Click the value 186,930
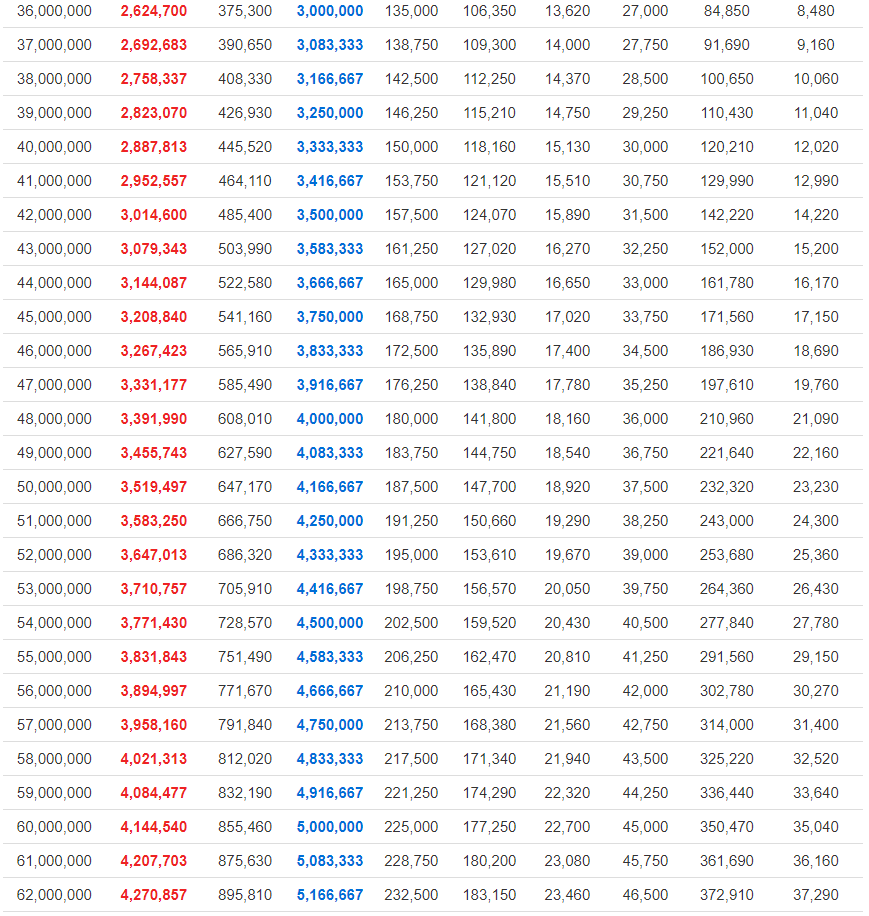This screenshot has height=916, width=869. click(727, 351)
